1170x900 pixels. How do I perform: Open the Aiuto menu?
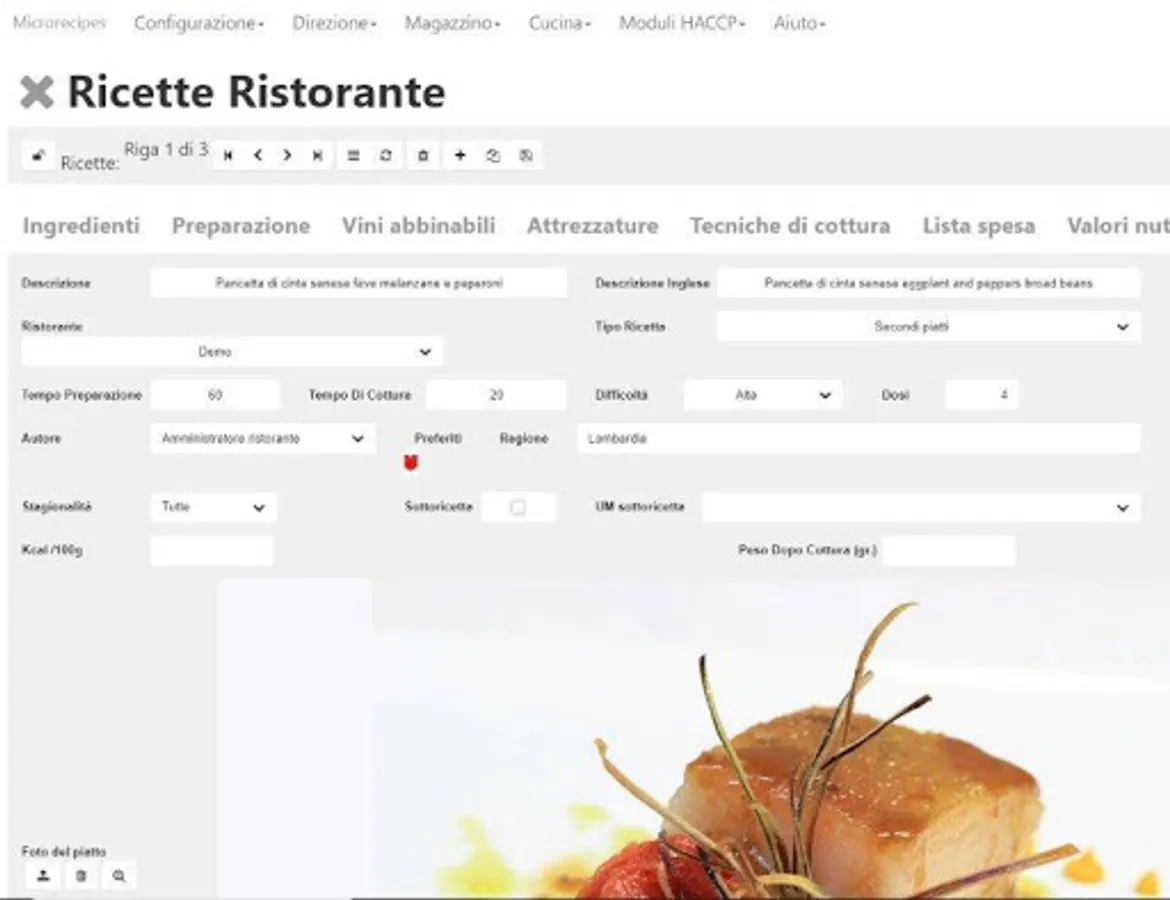[799, 23]
